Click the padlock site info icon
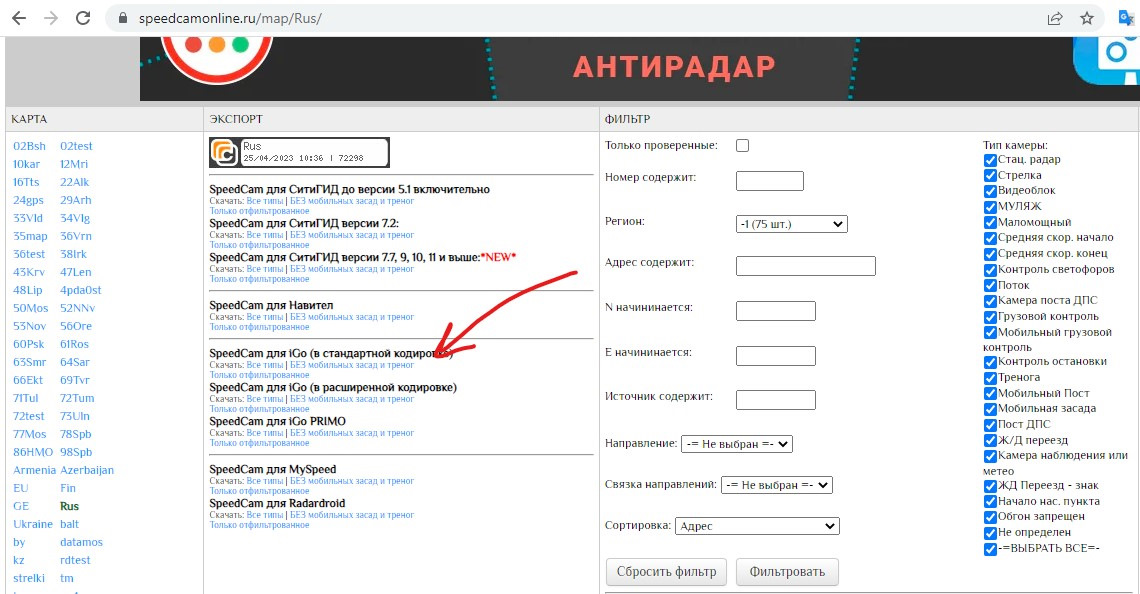Viewport: 1140px width, 594px height. 123,19
